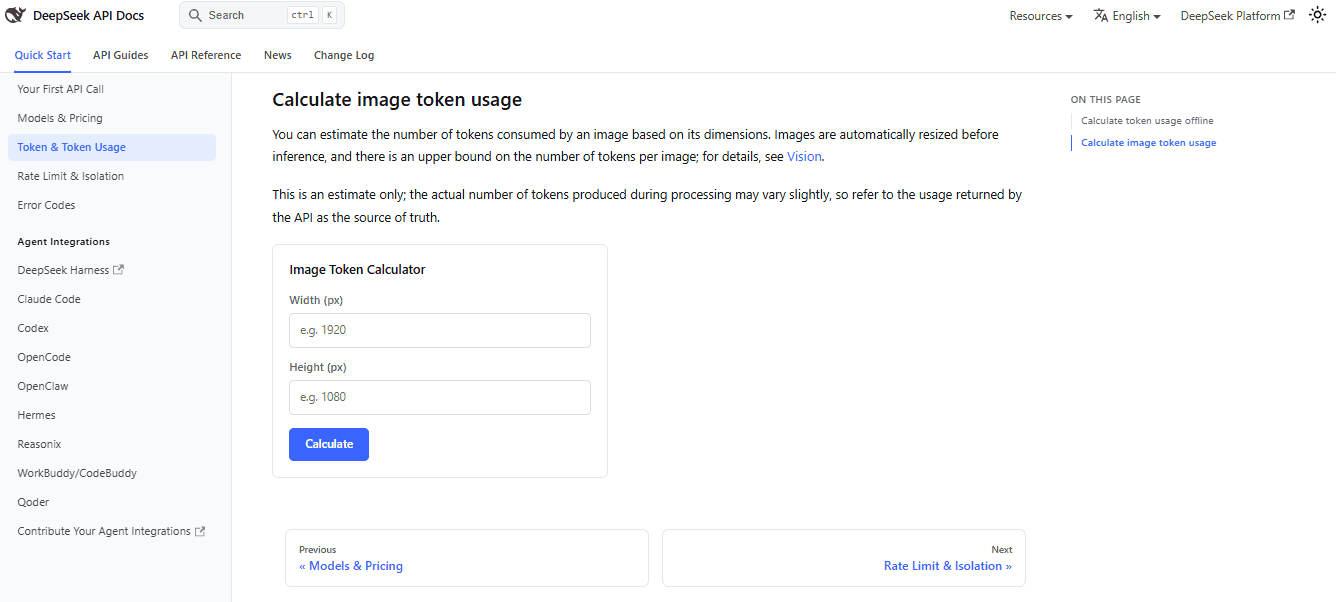The height and width of the screenshot is (602, 1336).
Task: Follow the Vision link in paragraph
Action: point(805,157)
